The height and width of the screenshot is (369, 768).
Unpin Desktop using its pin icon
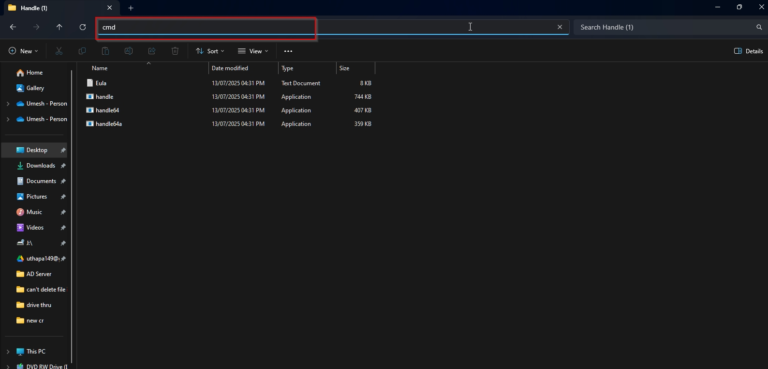63,150
